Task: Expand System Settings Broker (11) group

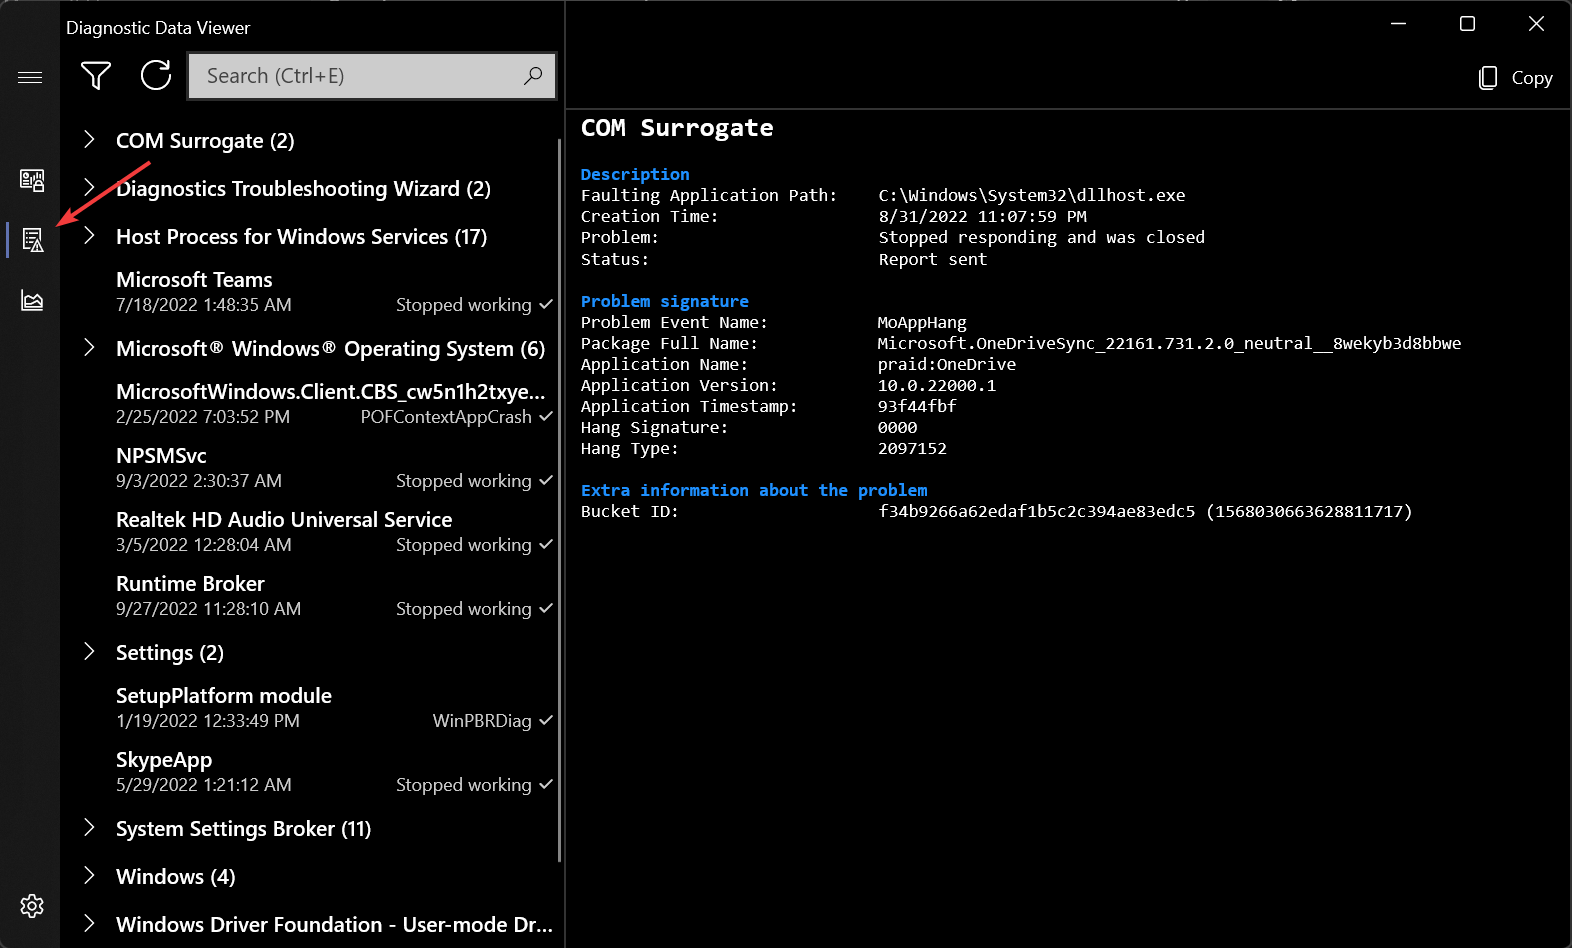Action: point(89,828)
